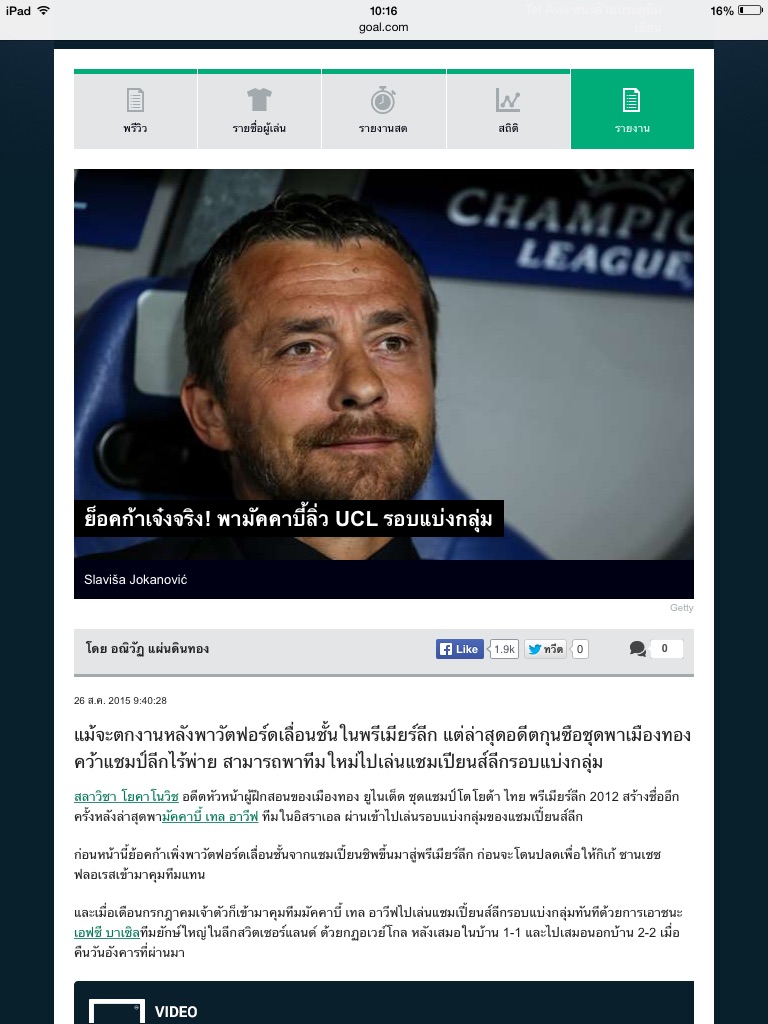Click the comment count box showing 0
The width and height of the screenshot is (768, 1024).
click(x=665, y=648)
